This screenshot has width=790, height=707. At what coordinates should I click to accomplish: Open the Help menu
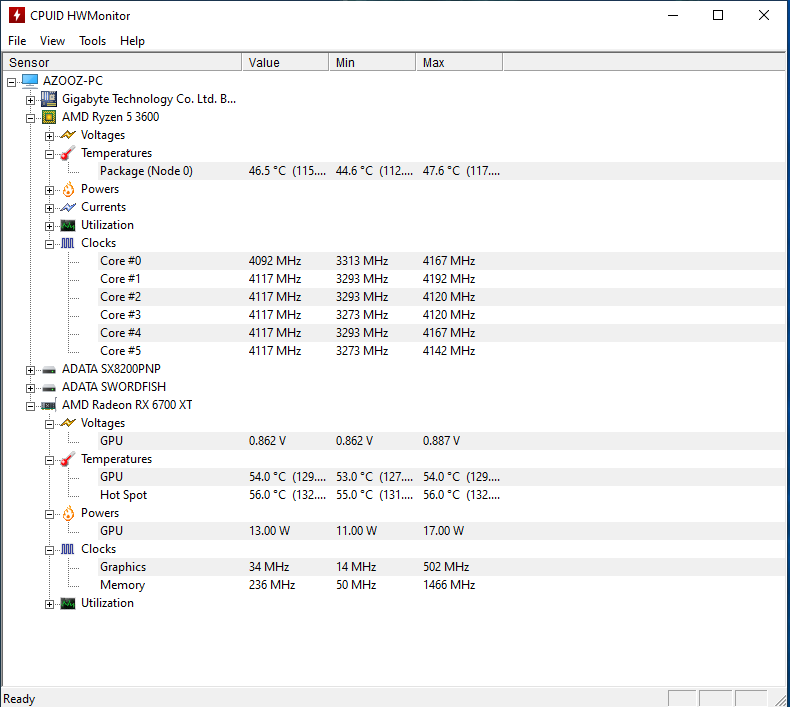(133, 41)
